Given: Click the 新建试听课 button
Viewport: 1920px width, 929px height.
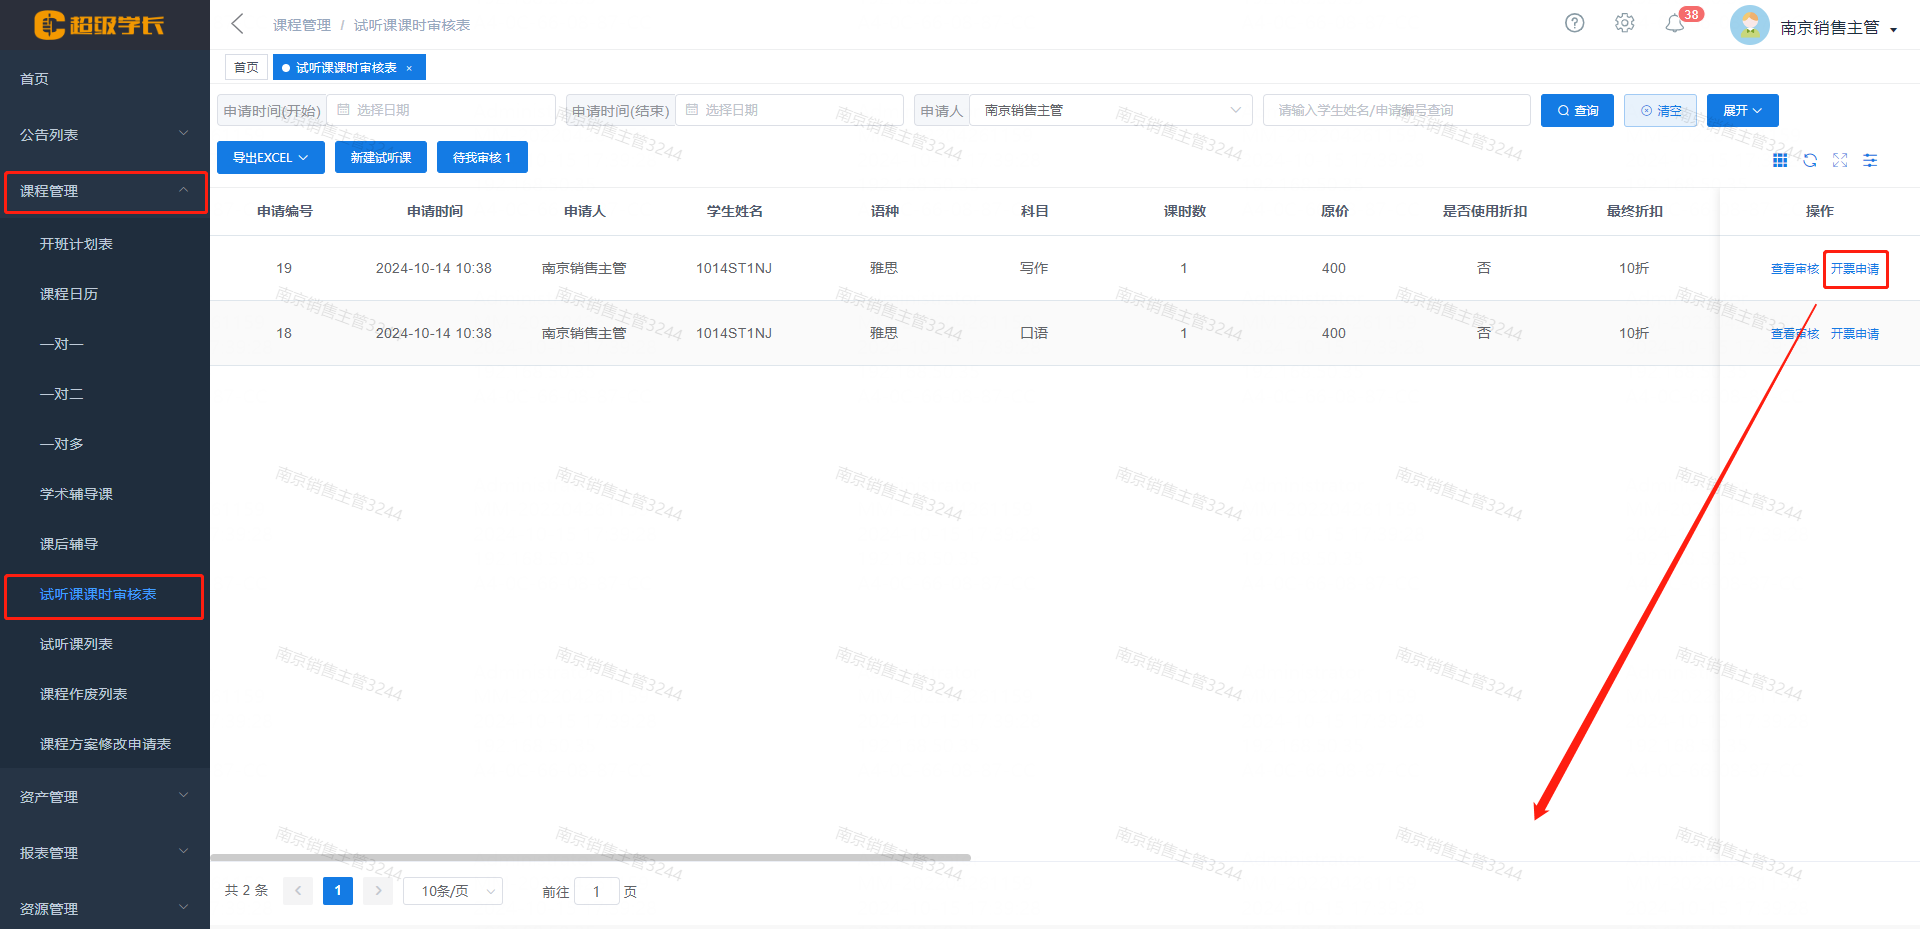Looking at the screenshot, I should pos(381,157).
